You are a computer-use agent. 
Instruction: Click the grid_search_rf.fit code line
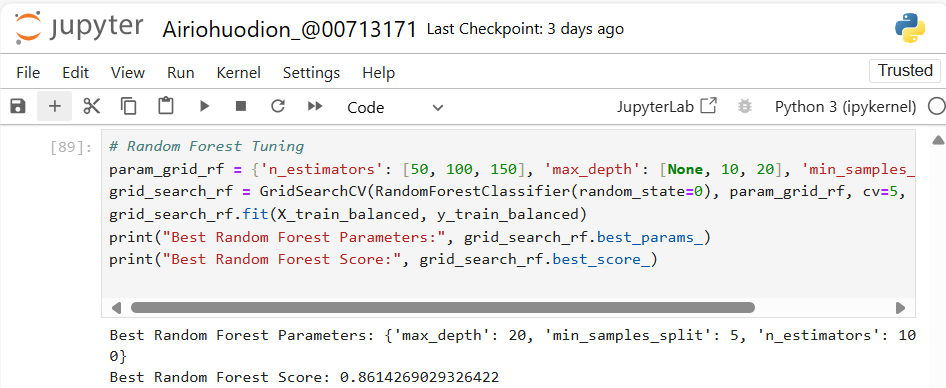(348, 214)
